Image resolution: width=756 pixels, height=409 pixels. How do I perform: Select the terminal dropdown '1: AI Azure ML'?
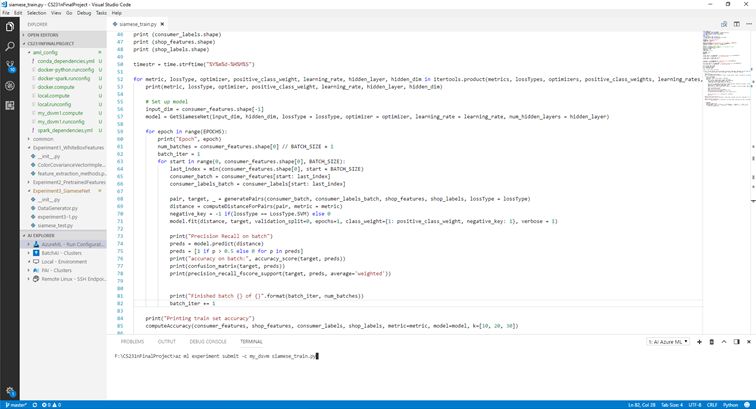668,341
